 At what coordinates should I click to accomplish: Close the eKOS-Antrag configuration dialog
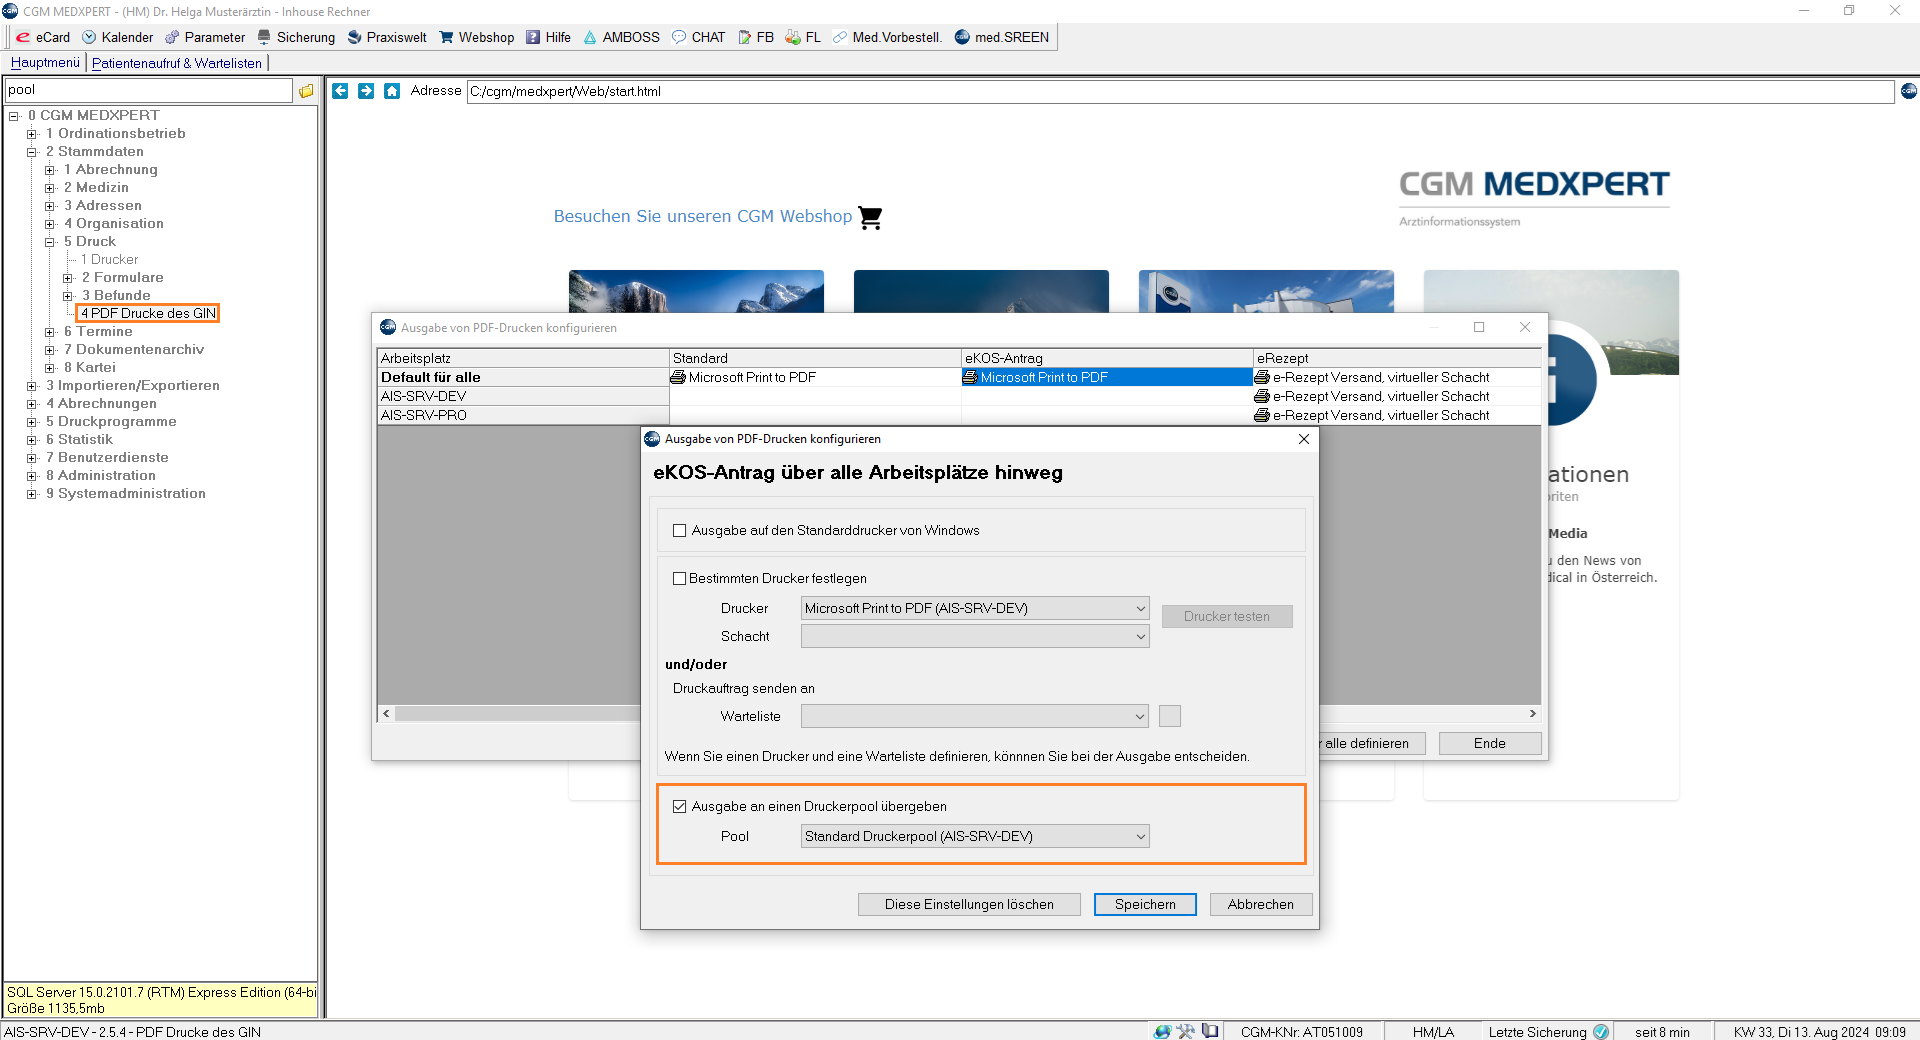click(1304, 439)
